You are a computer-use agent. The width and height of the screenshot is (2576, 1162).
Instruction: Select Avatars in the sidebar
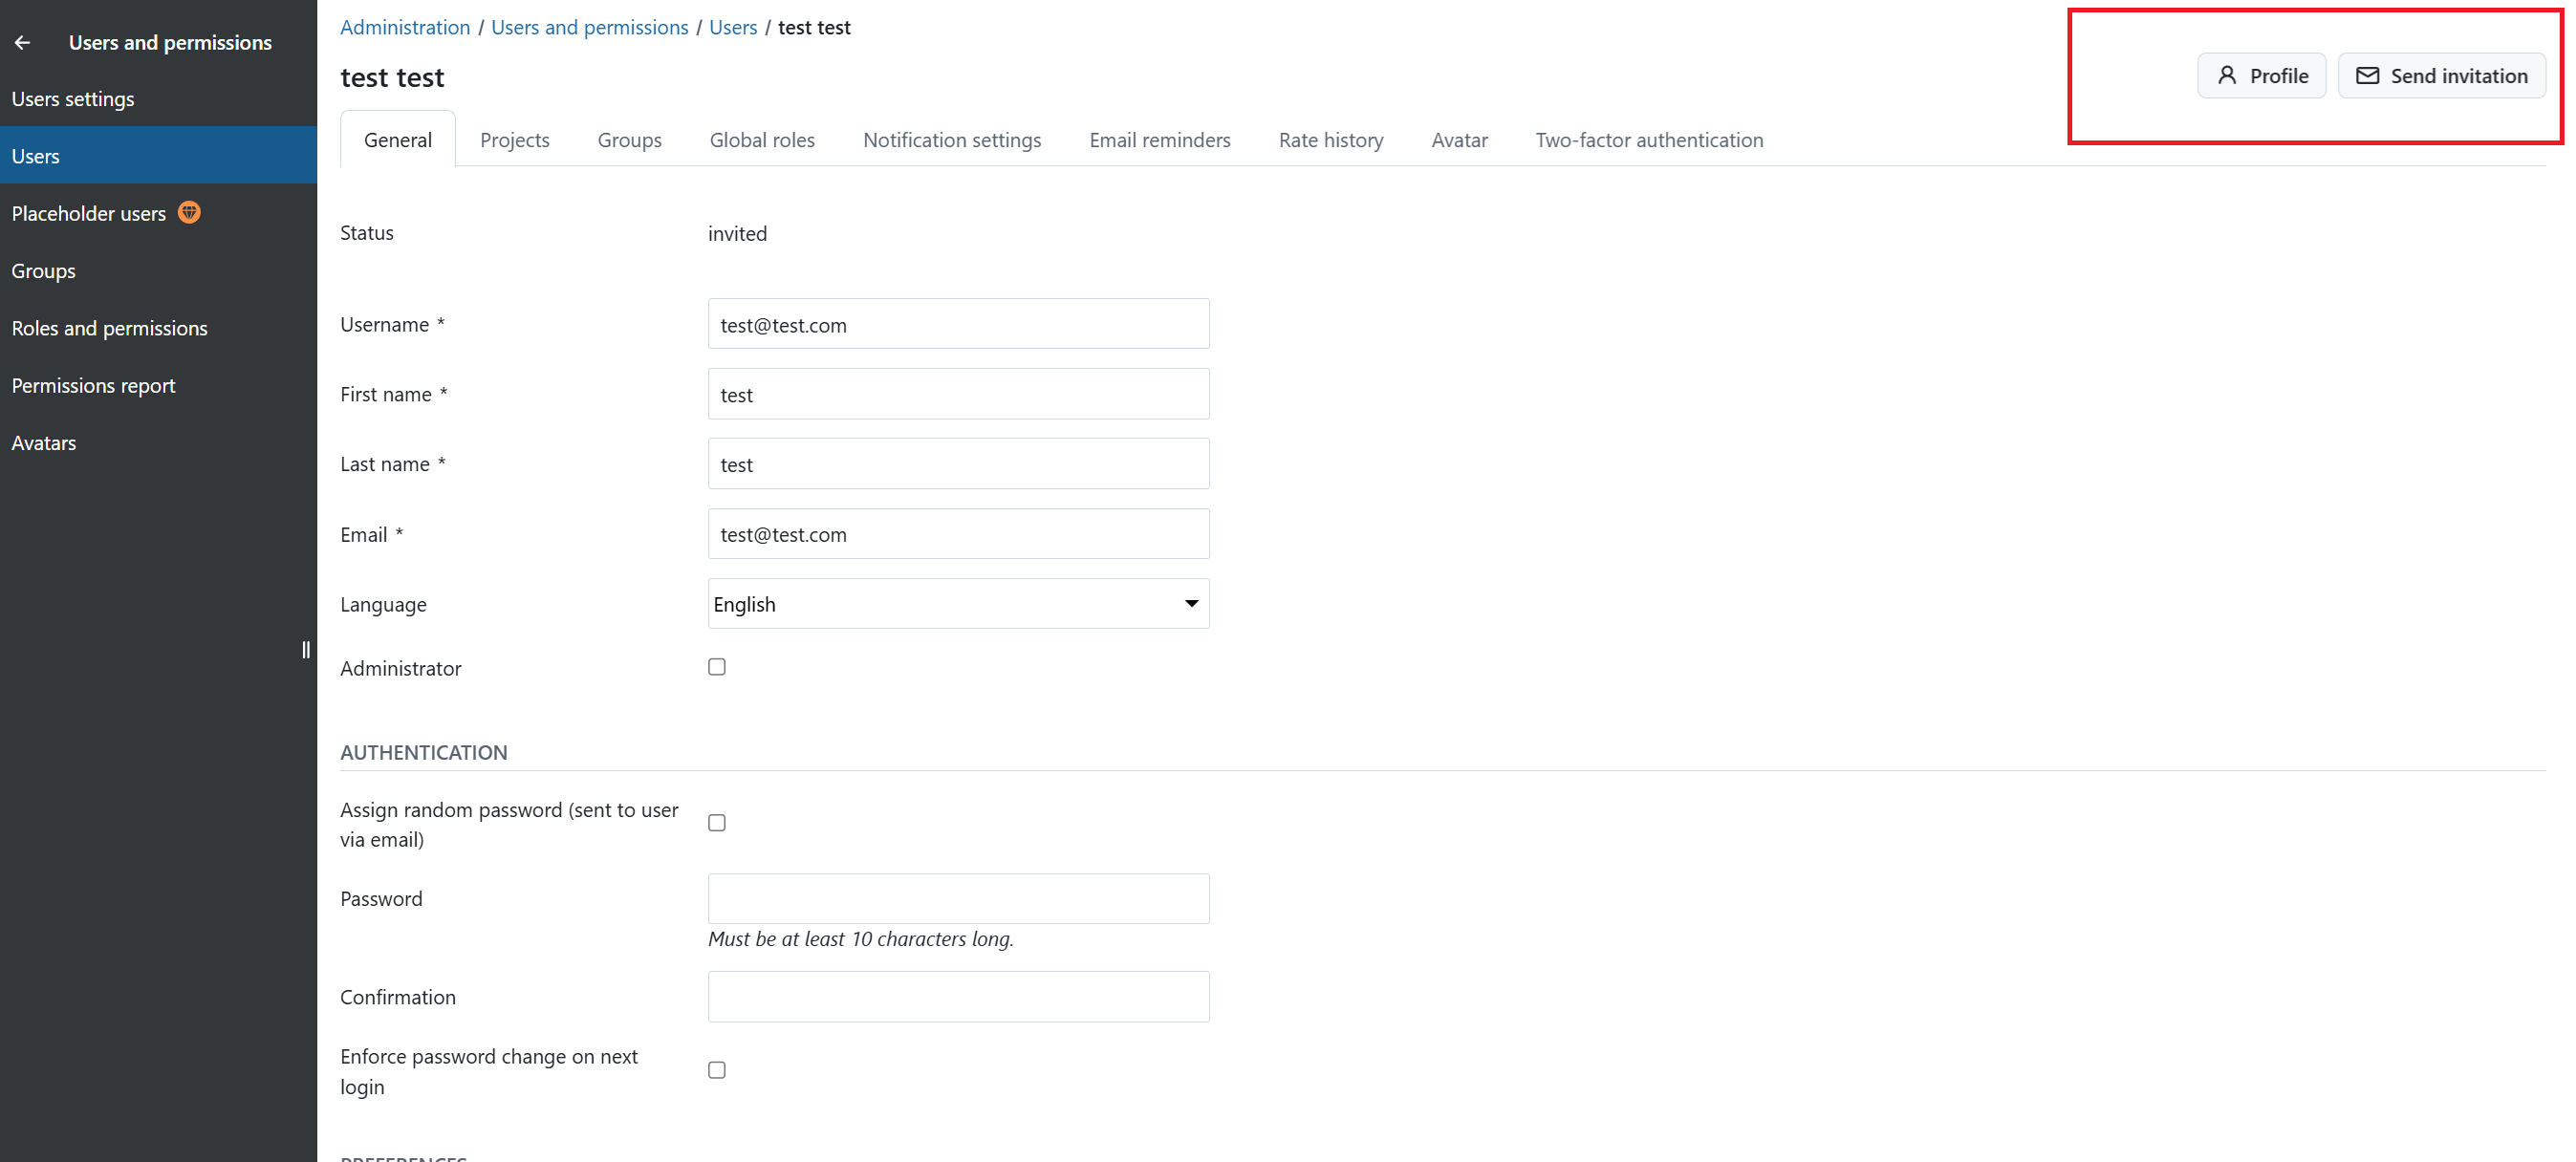point(43,442)
